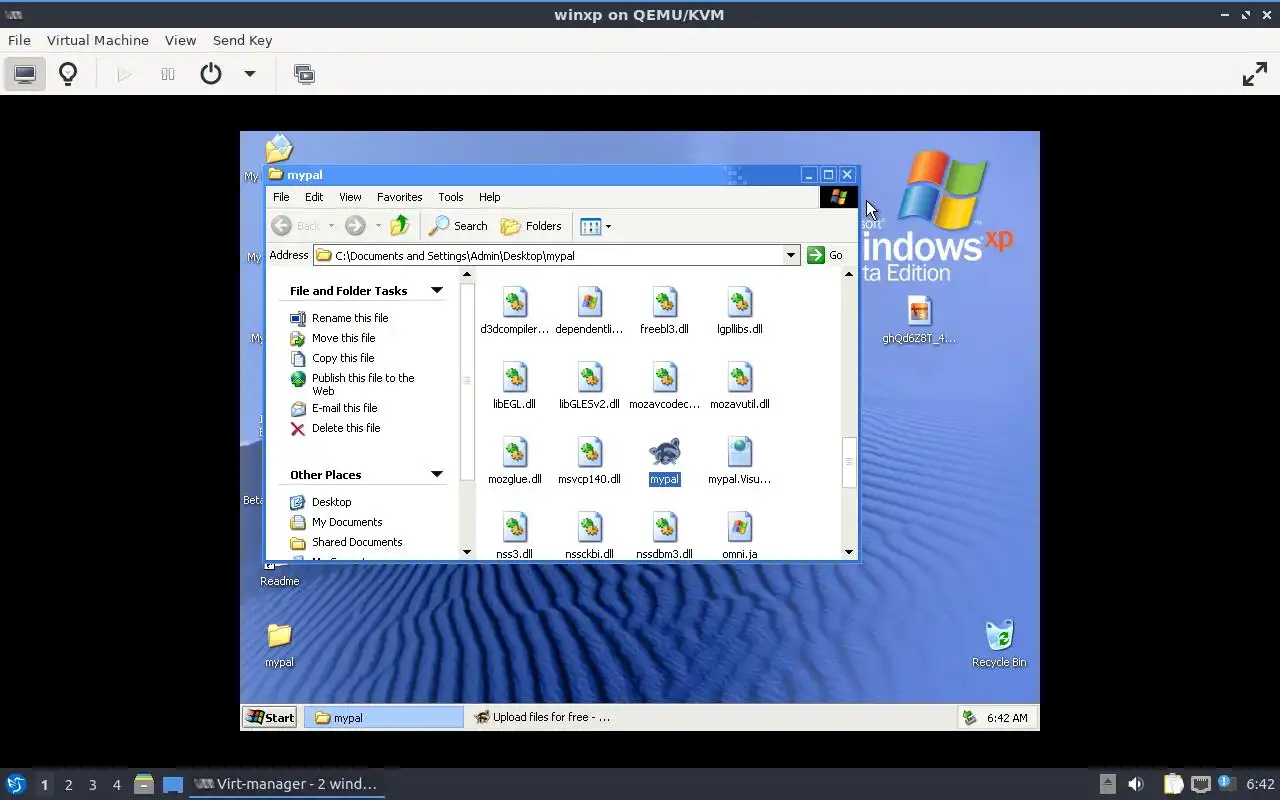The width and height of the screenshot is (1280, 800).
Task: Click the Go button beside address bar
Action: (x=826, y=255)
